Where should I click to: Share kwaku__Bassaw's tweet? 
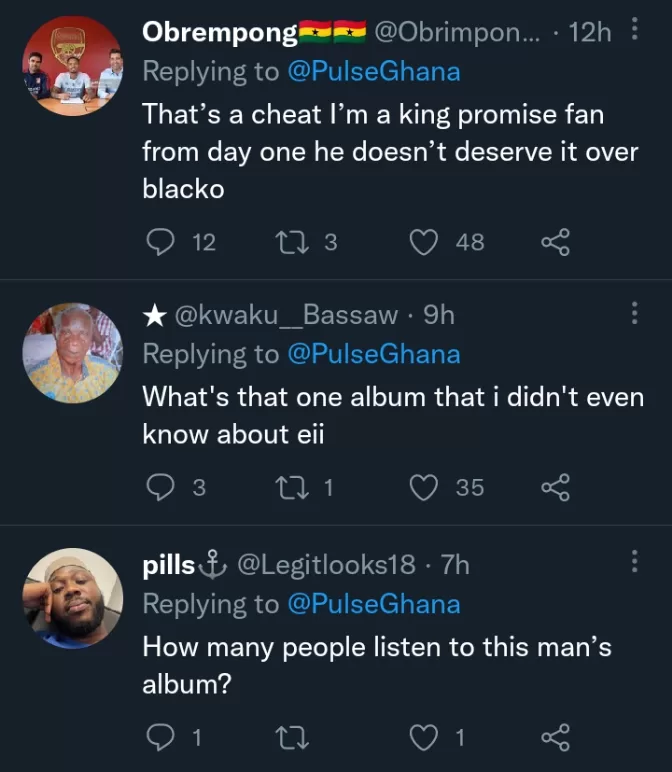[555, 487]
